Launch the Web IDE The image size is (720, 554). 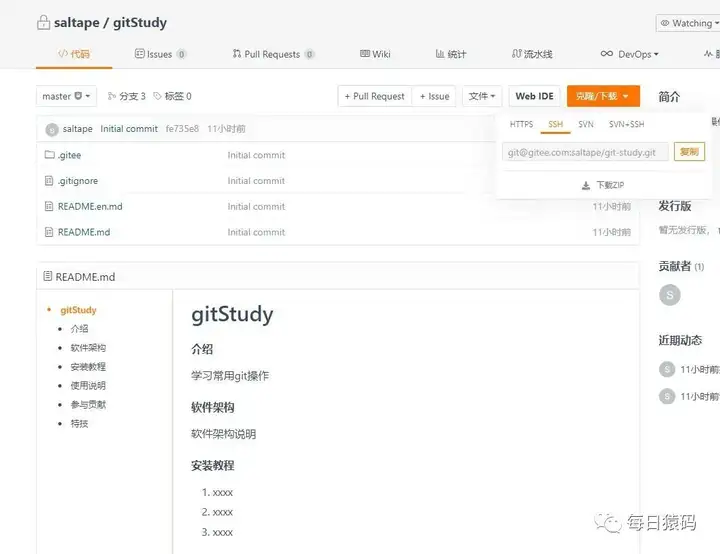click(534, 96)
